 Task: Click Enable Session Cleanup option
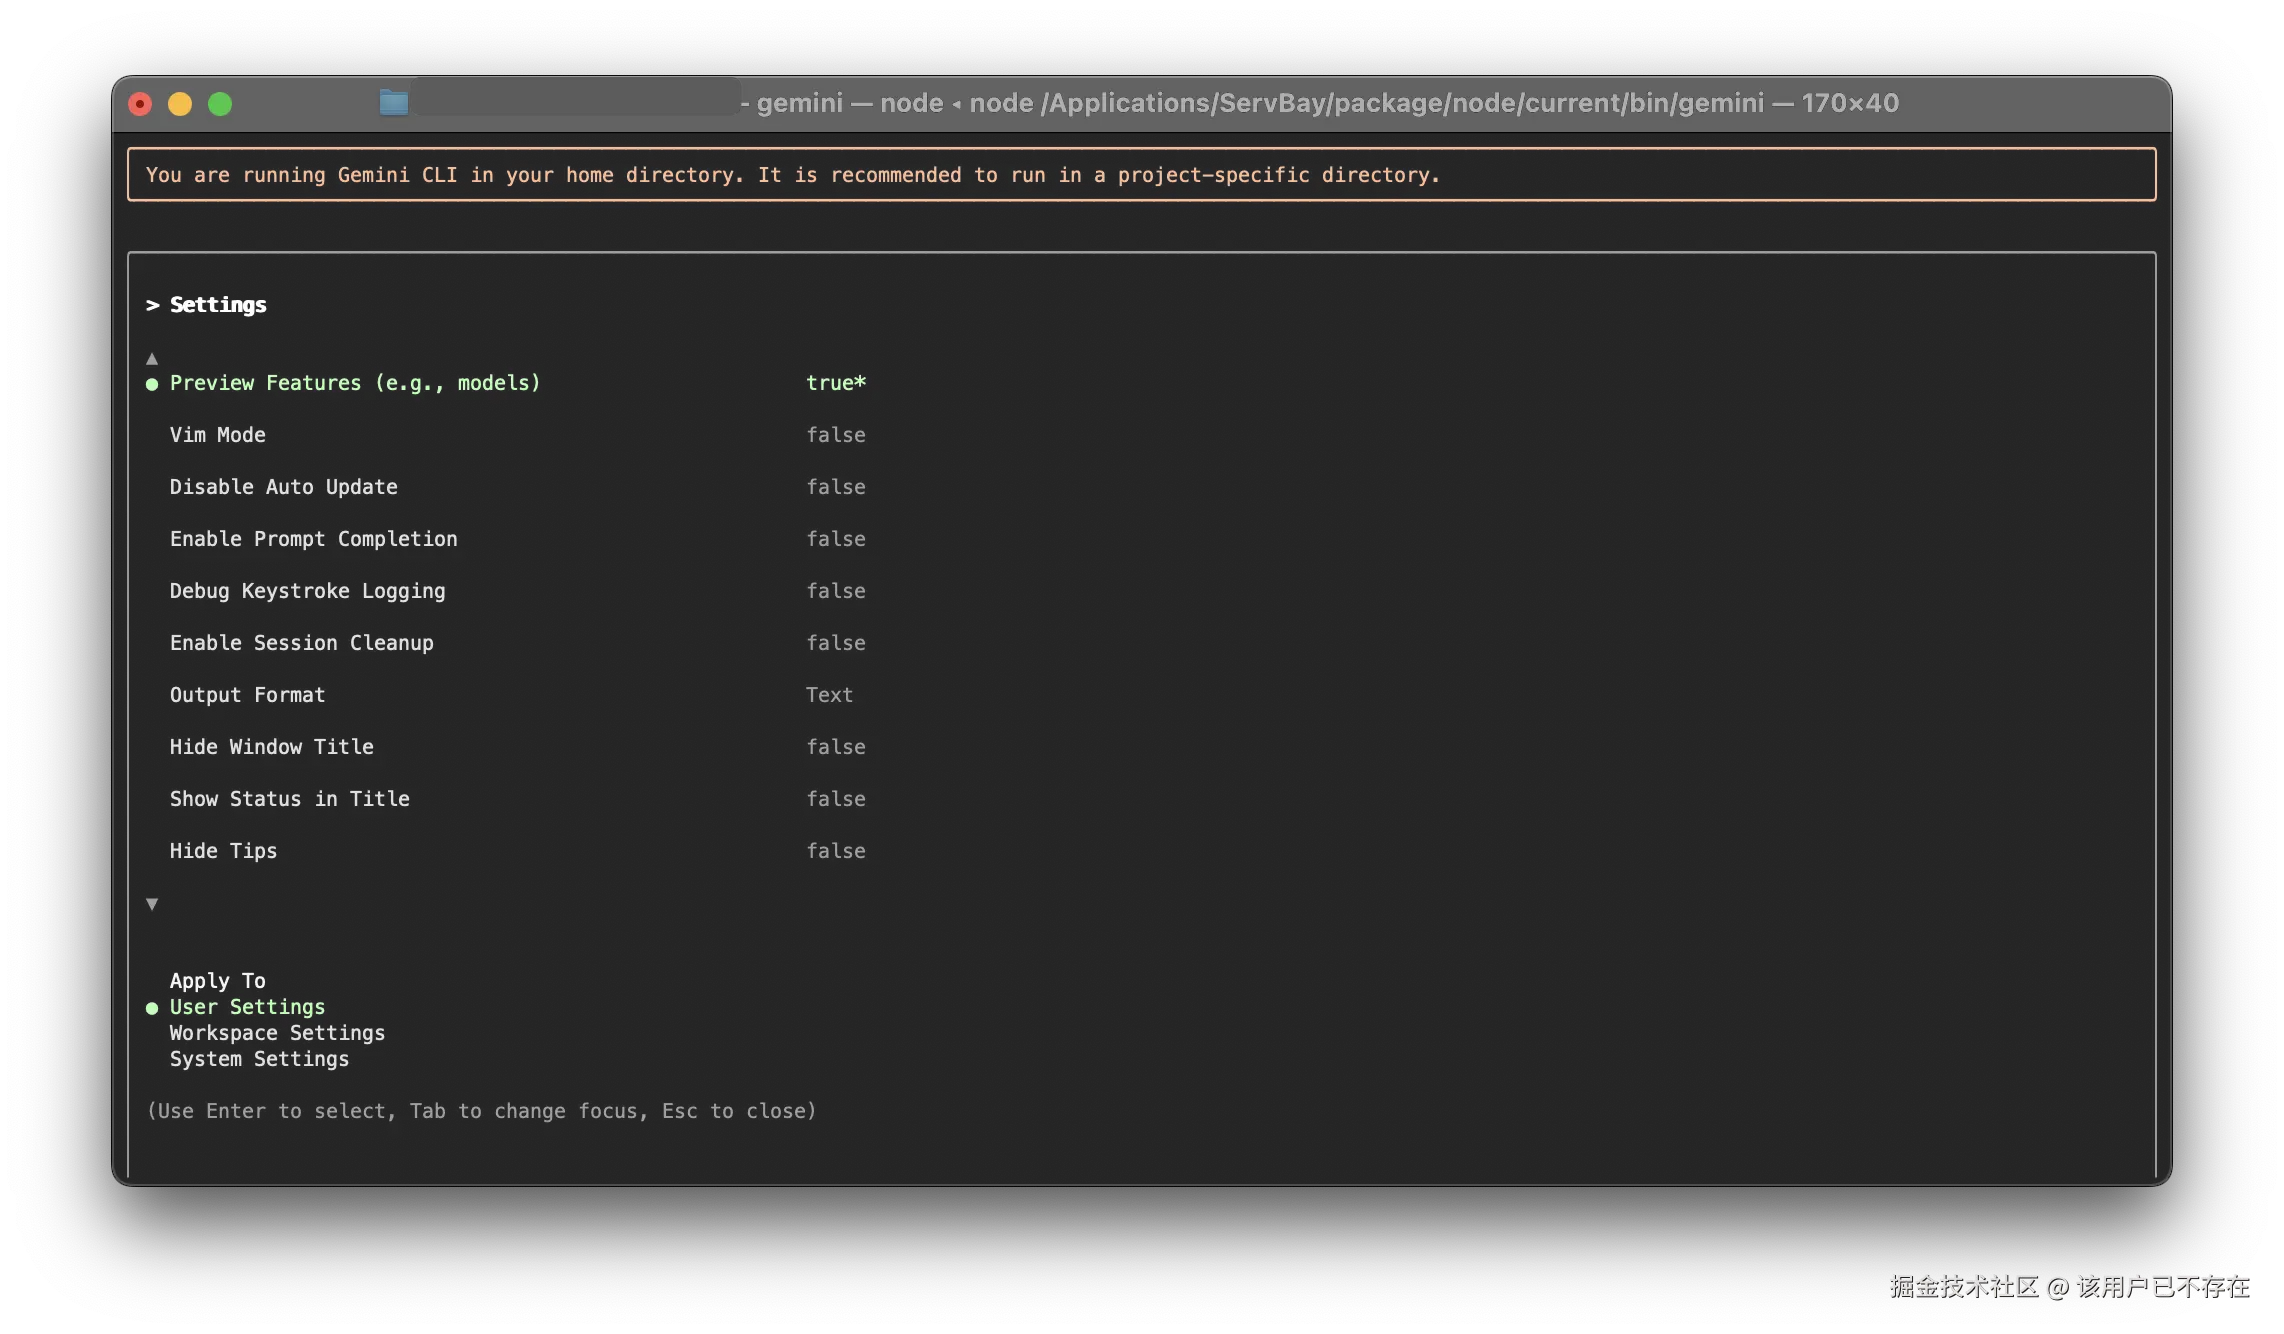[301, 643]
